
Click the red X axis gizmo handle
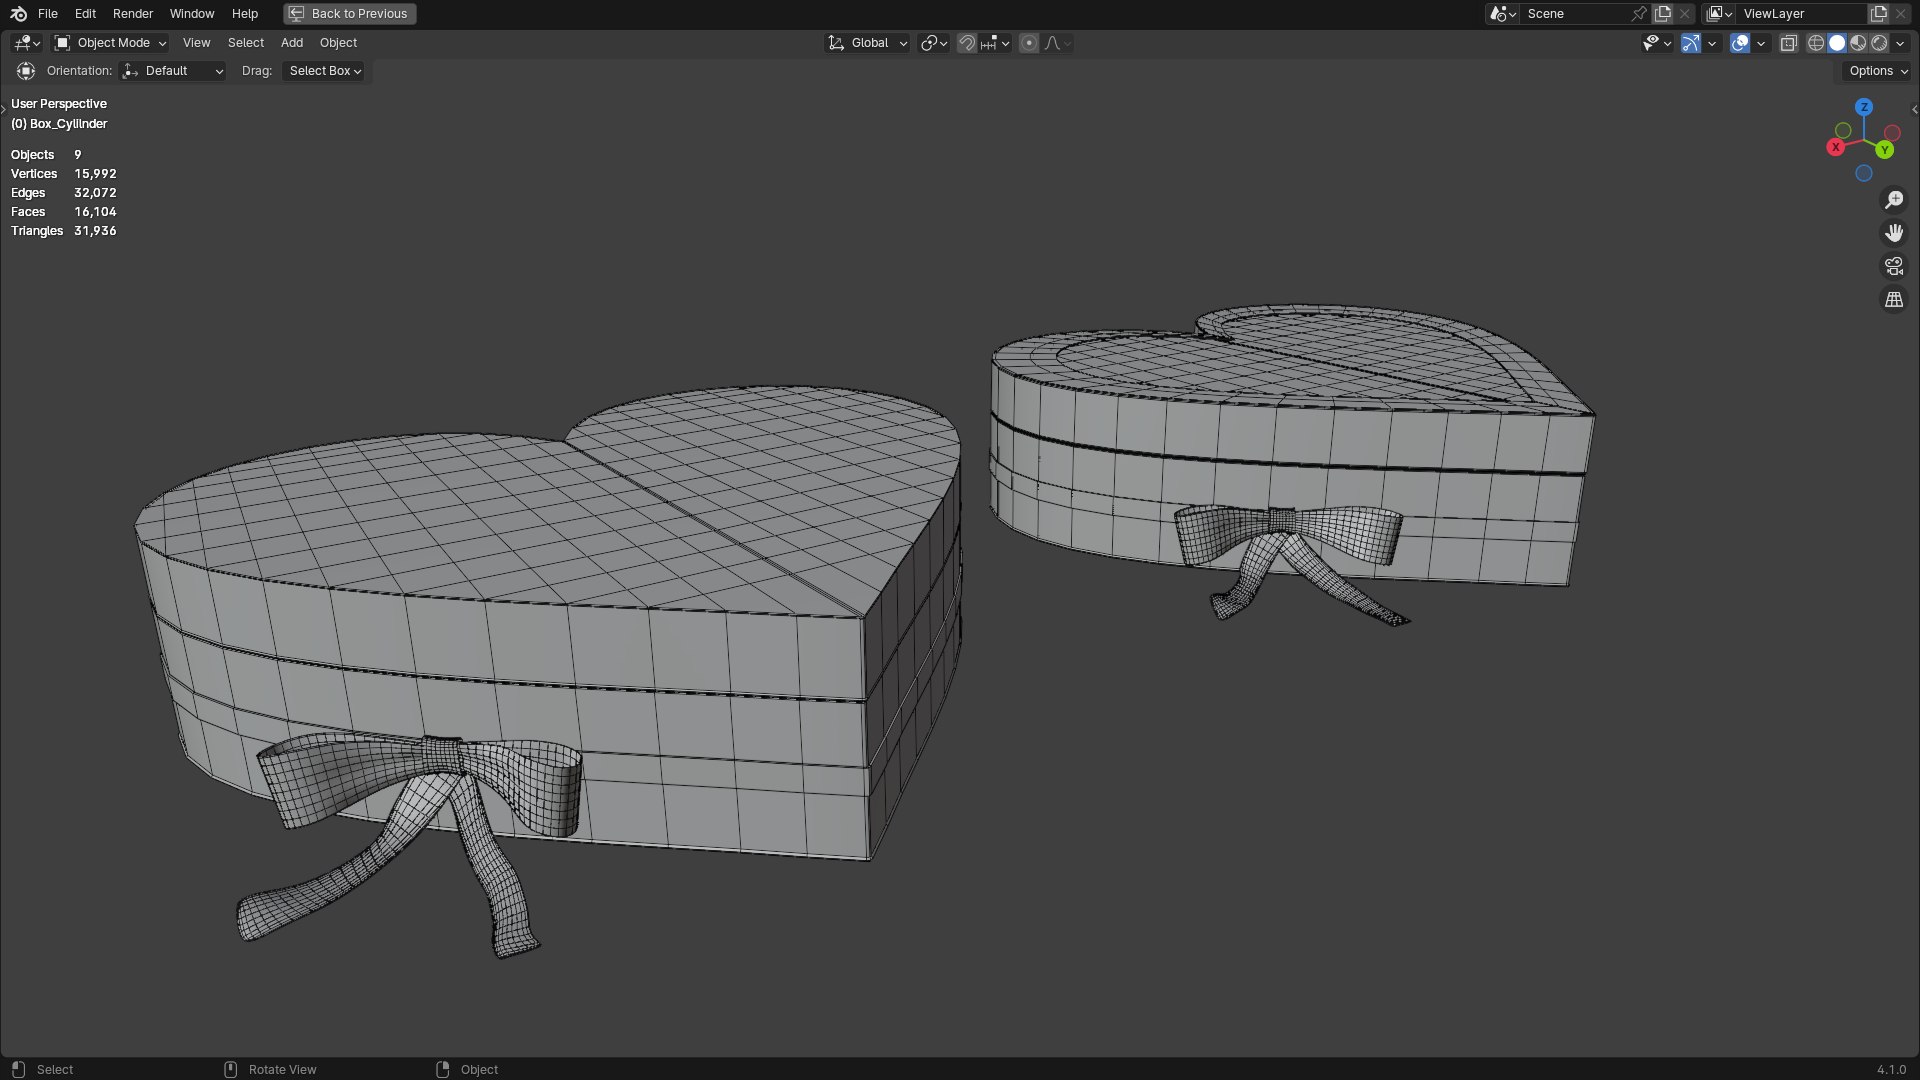(x=1835, y=147)
